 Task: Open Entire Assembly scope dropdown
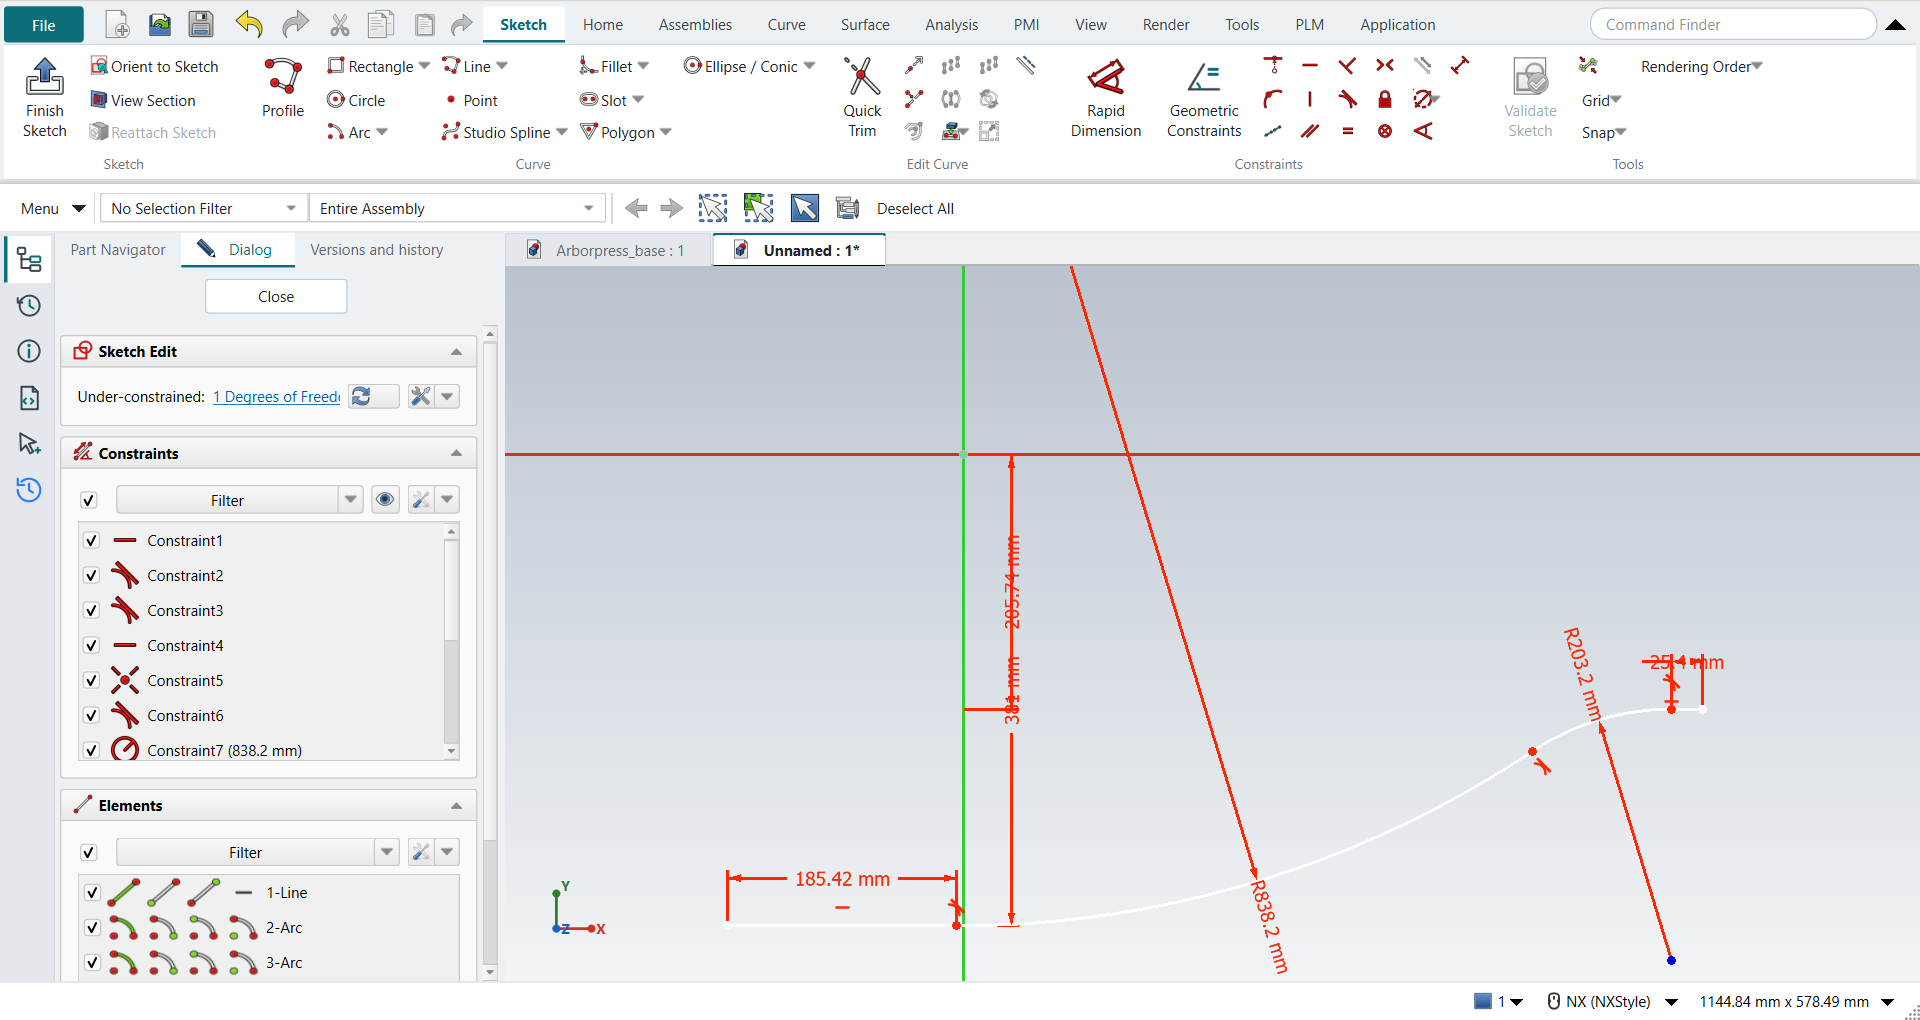pos(457,208)
